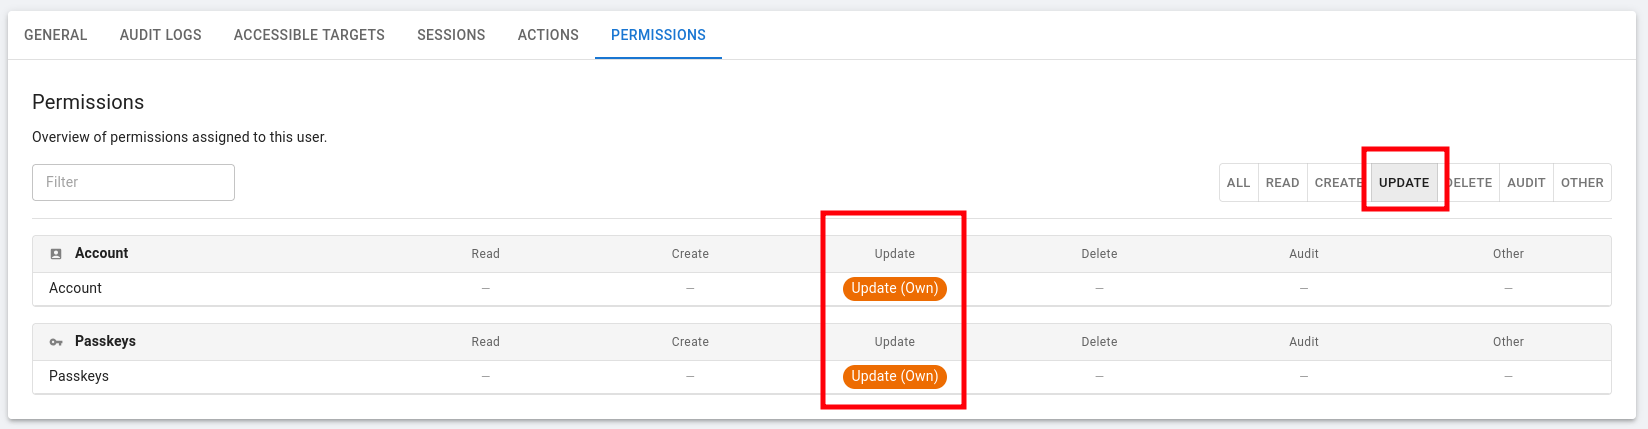Click the Passkeys group header
Image resolution: width=1648 pixels, height=429 pixels.
pyautogui.click(x=105, y=342)
